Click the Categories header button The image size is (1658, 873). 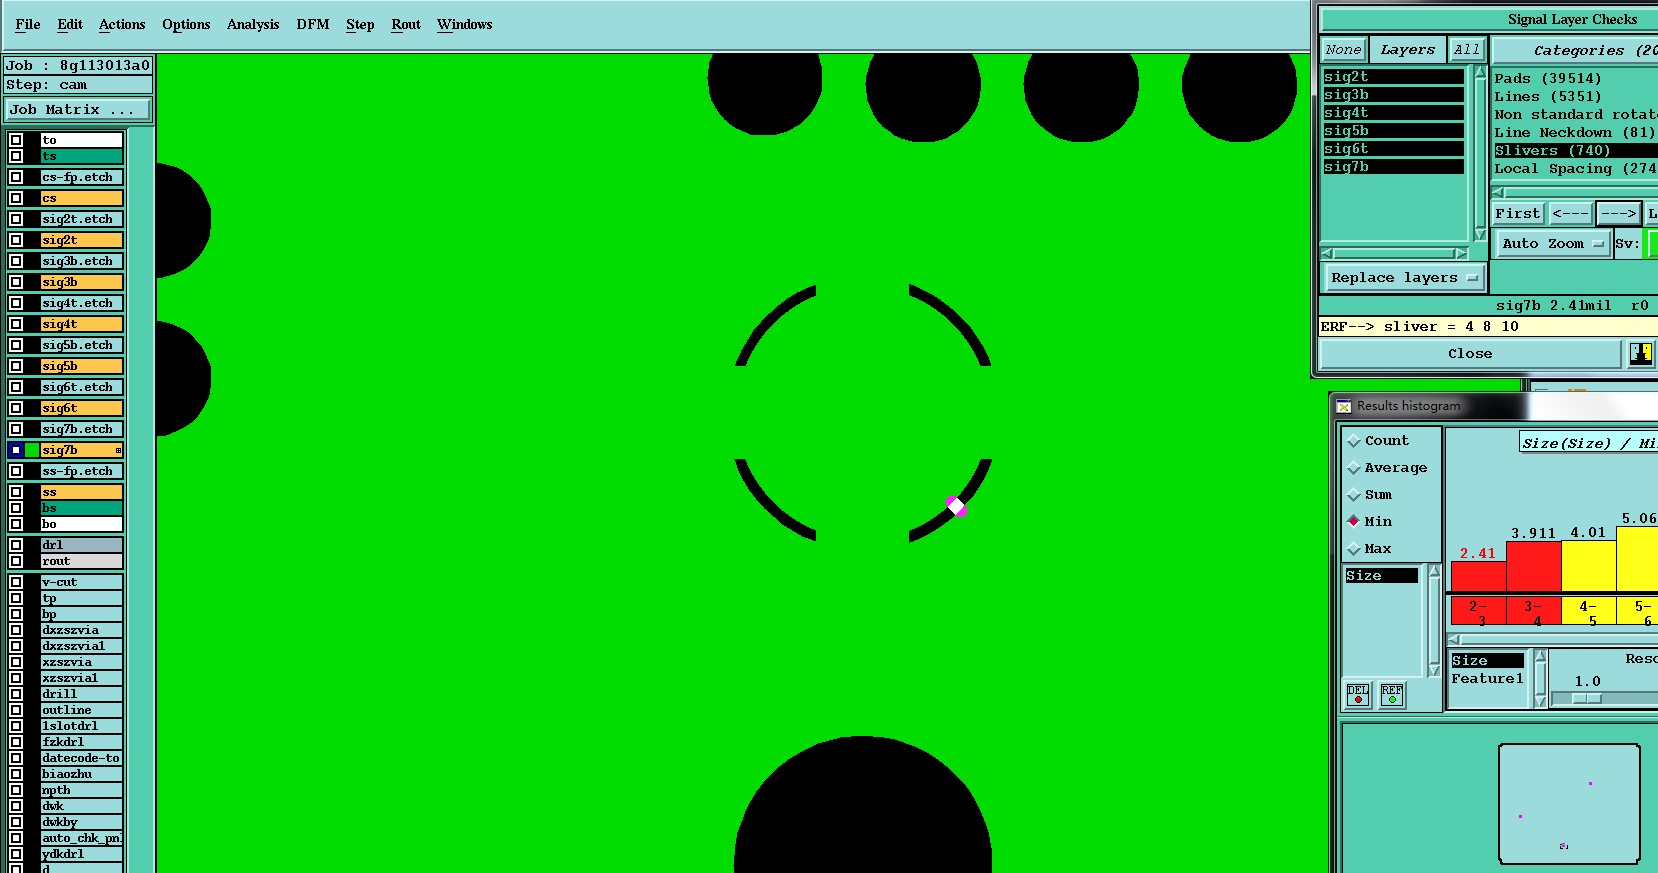(x=1576, y=50)
